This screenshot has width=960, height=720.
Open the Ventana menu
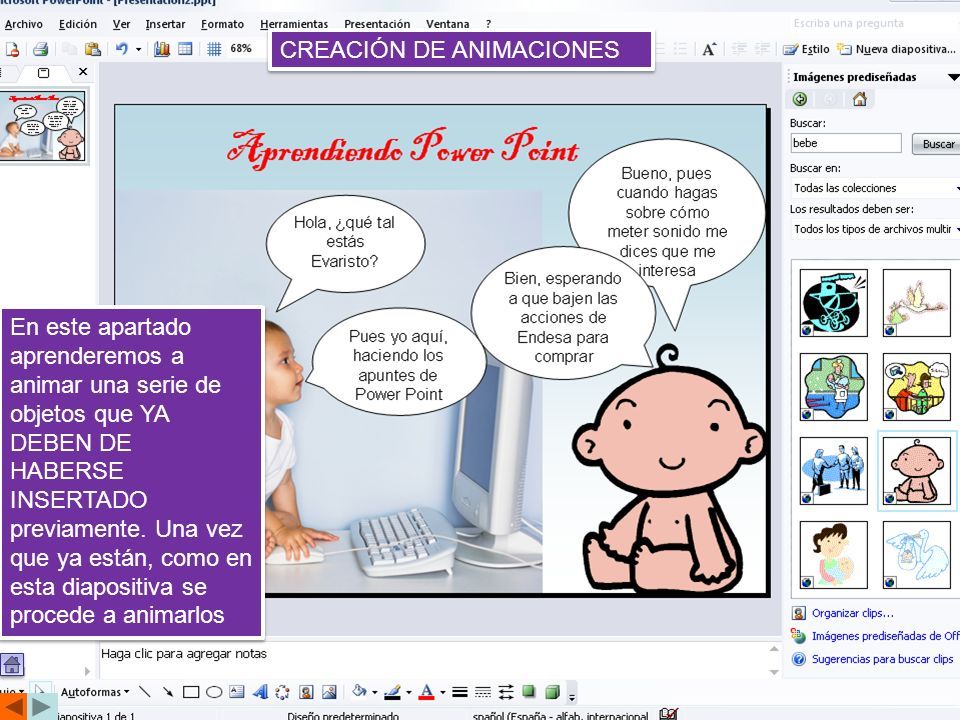click(x=448, y=24)
